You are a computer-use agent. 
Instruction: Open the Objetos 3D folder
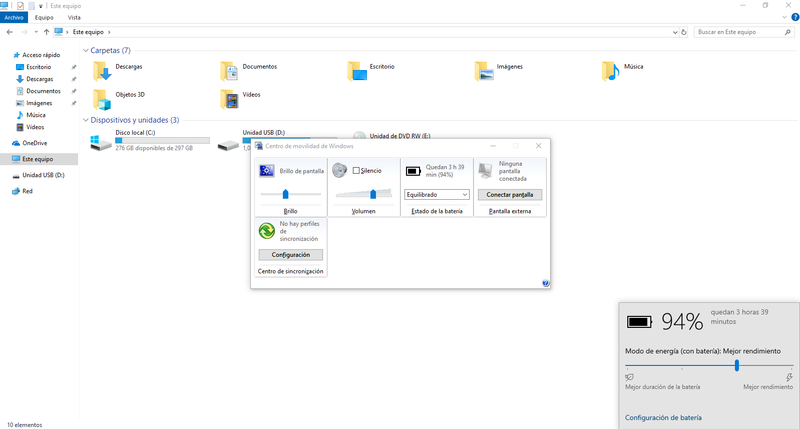coord(102,99)
